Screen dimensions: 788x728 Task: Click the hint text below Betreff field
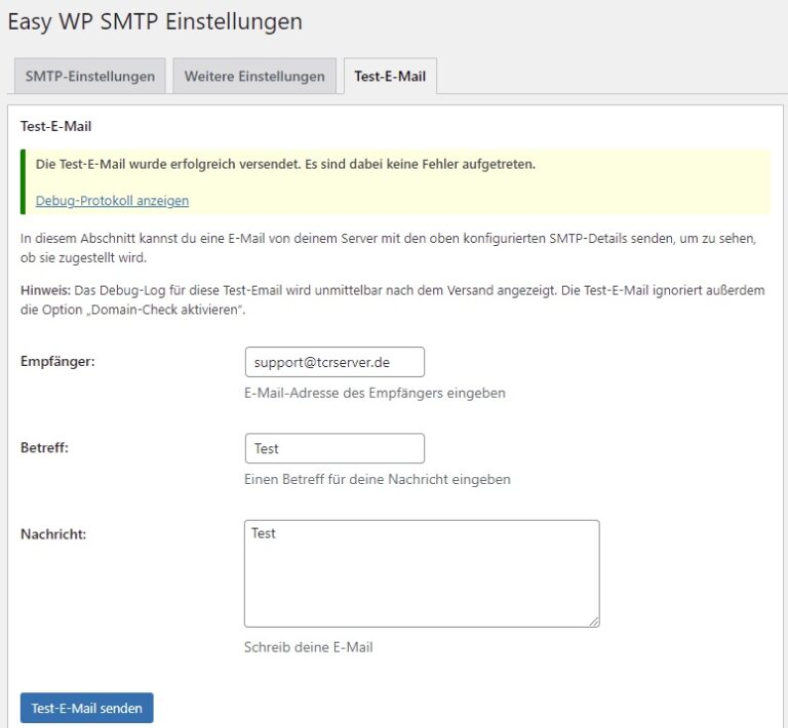(377, 479)
